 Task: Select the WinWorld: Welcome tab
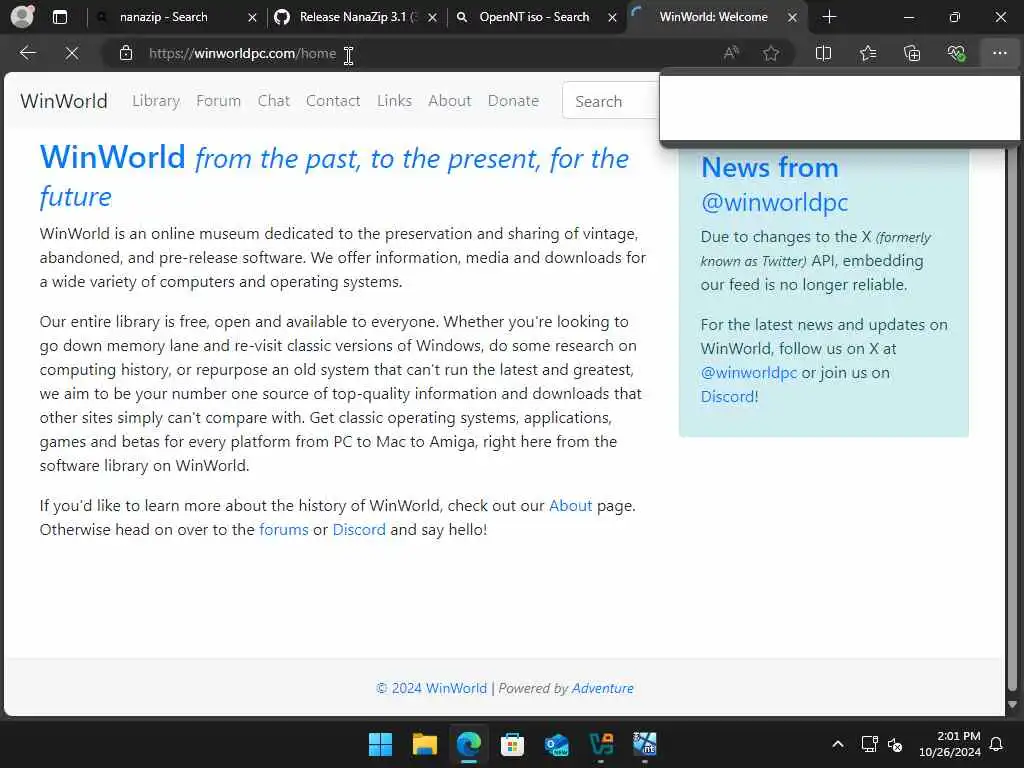pos(713,17)
